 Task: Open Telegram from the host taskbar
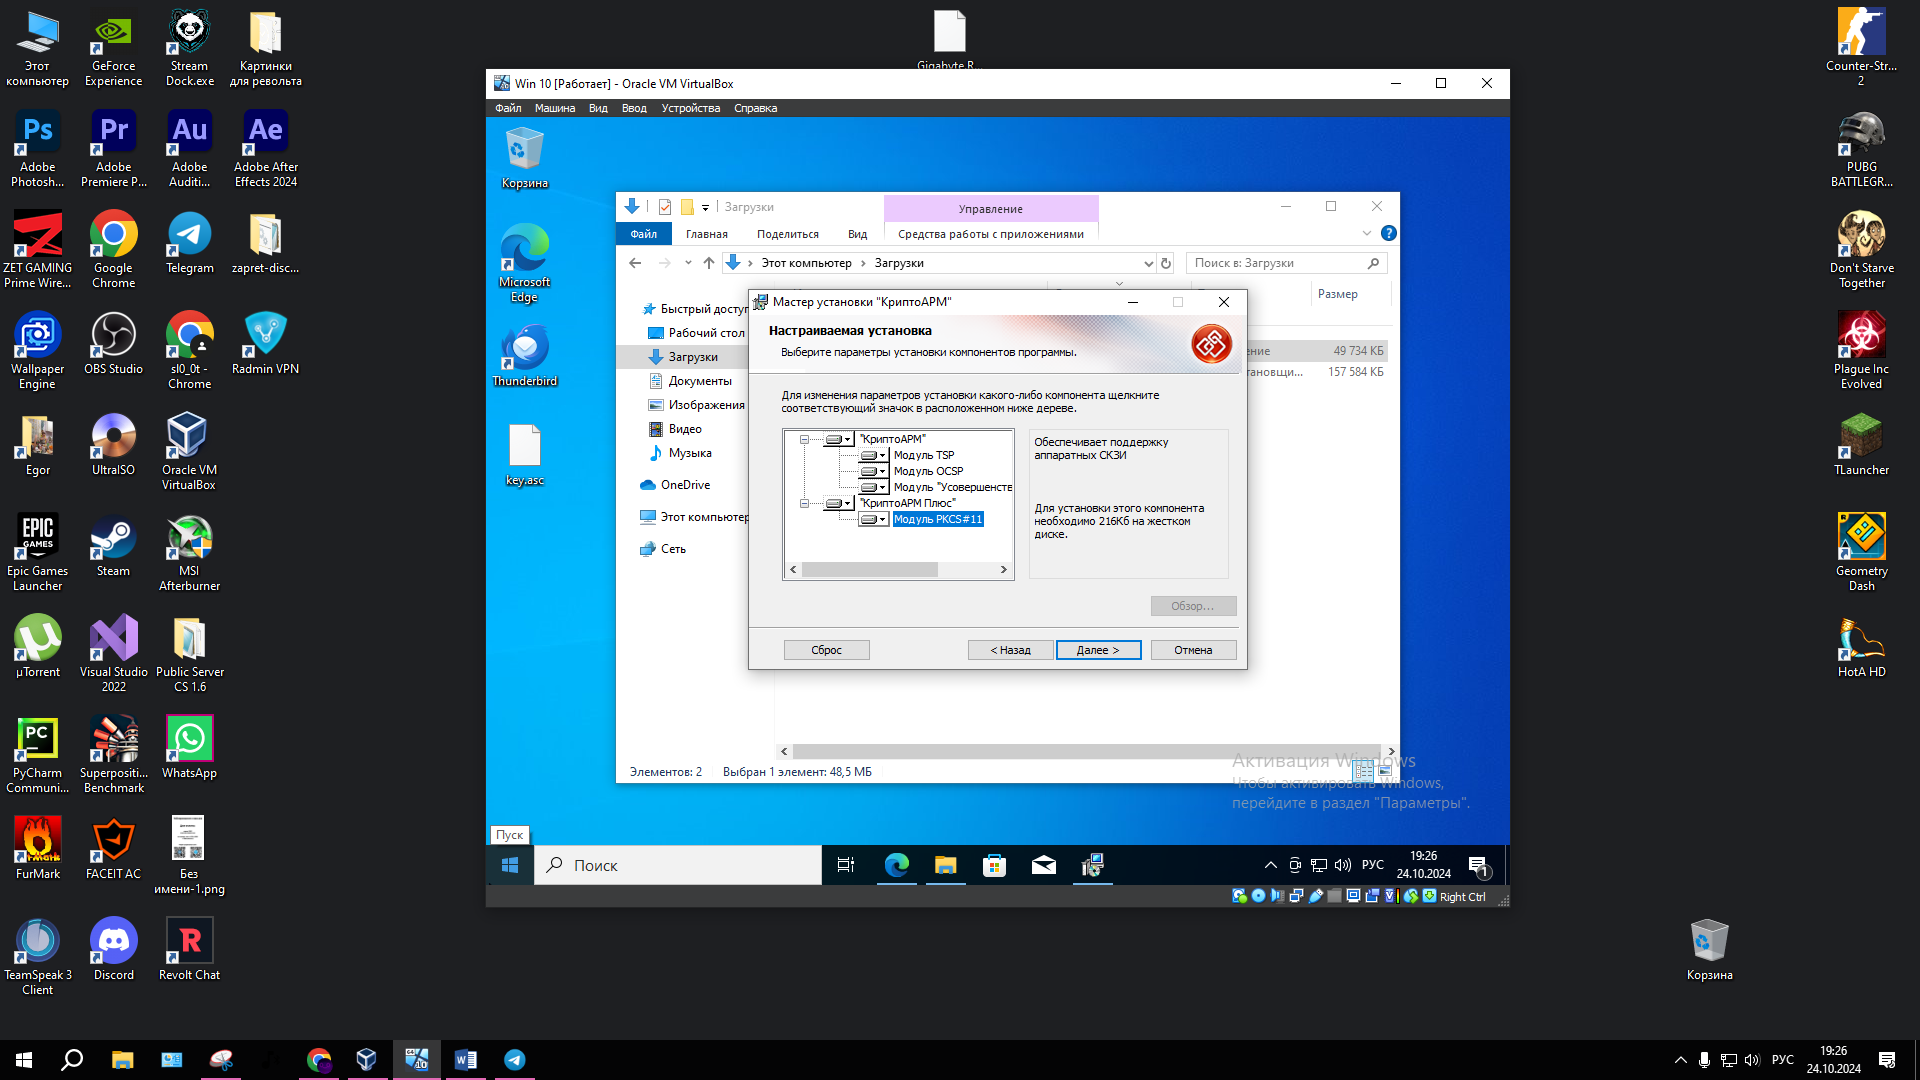(x=515, y=1060)
